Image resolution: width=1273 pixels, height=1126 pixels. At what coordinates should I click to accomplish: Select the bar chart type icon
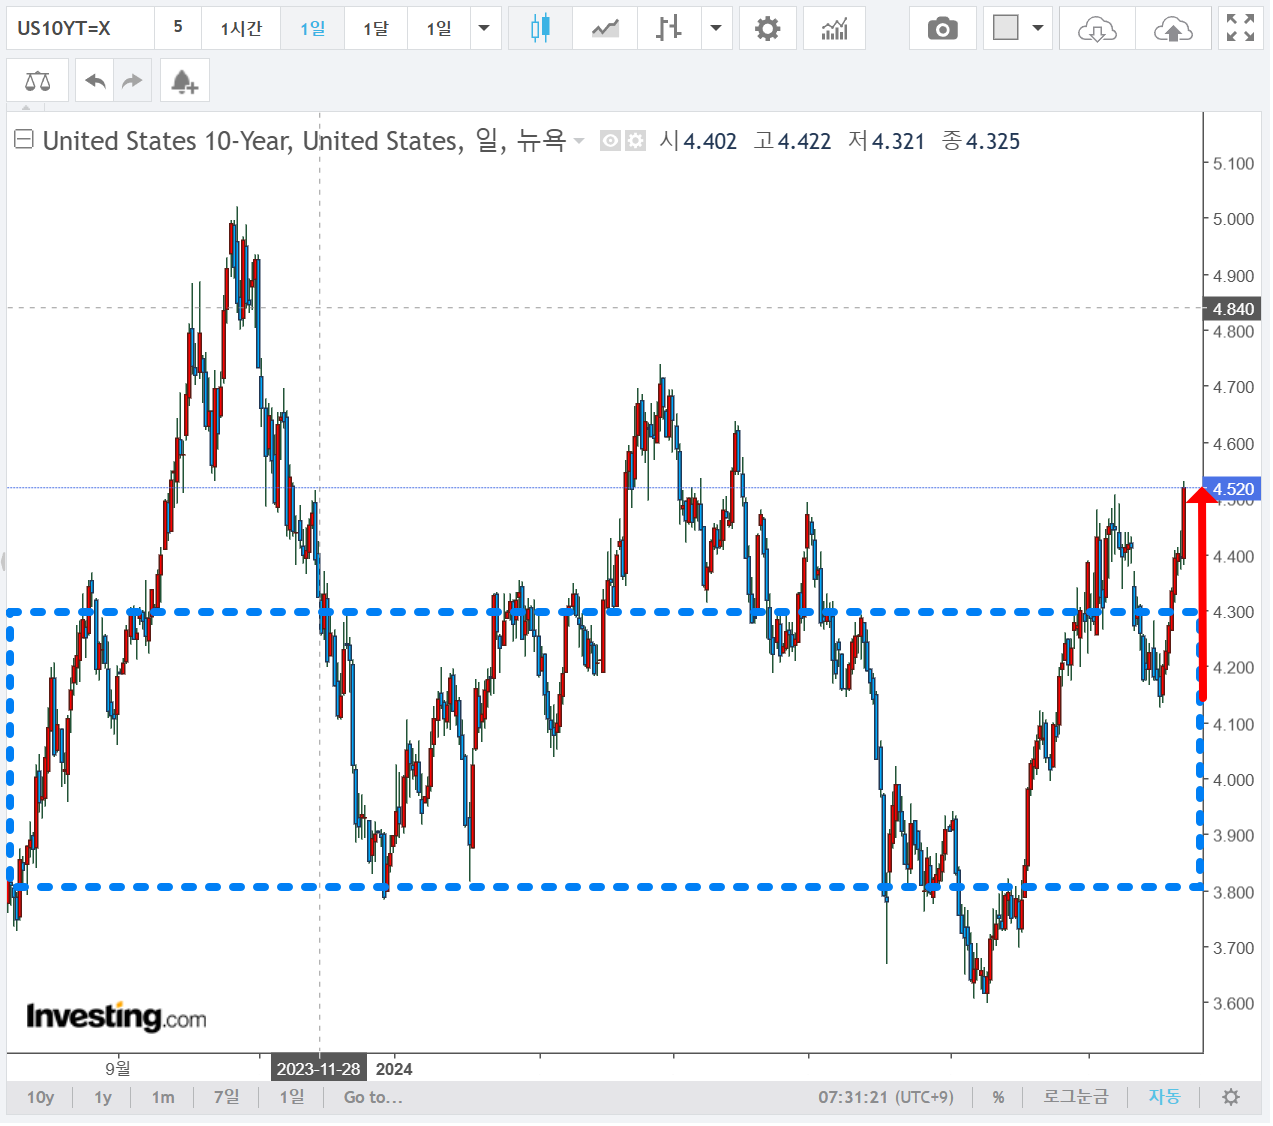(668, 29)
